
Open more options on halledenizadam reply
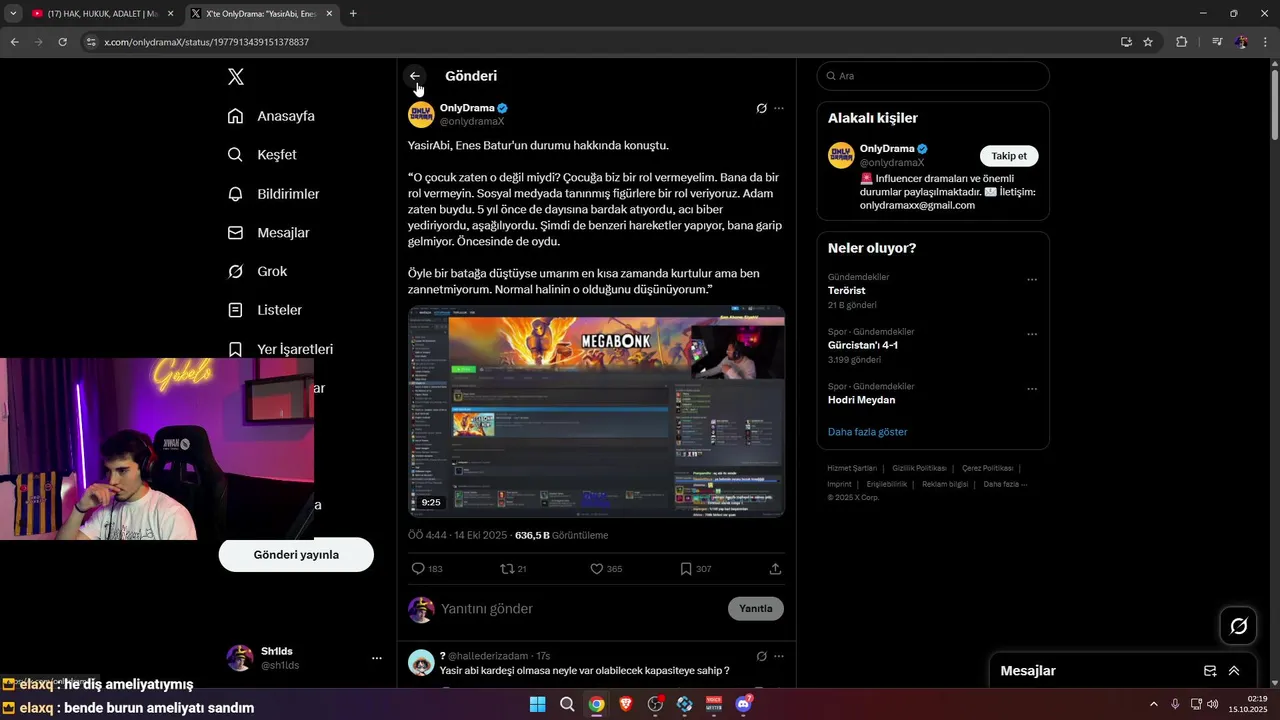[779, 656]
